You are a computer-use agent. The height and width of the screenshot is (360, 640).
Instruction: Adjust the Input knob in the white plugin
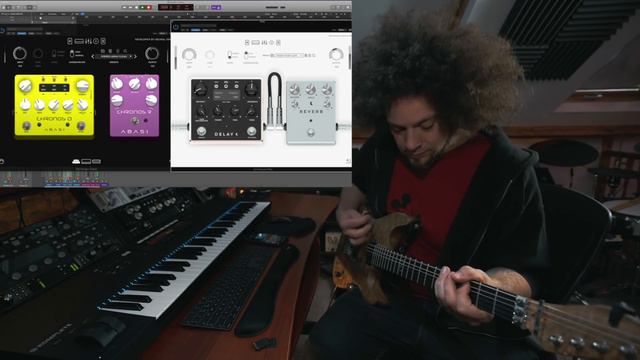(189, 54)
